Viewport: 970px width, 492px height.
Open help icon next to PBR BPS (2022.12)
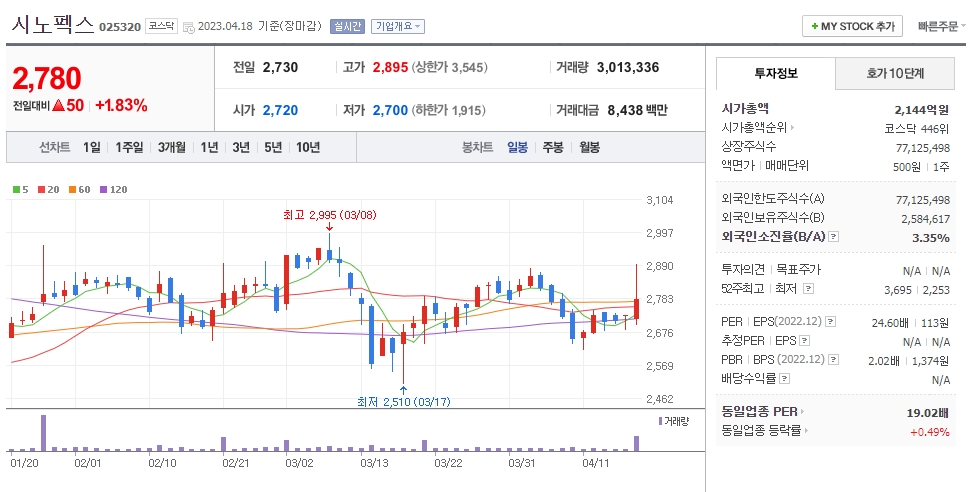(x=834, y=360)
